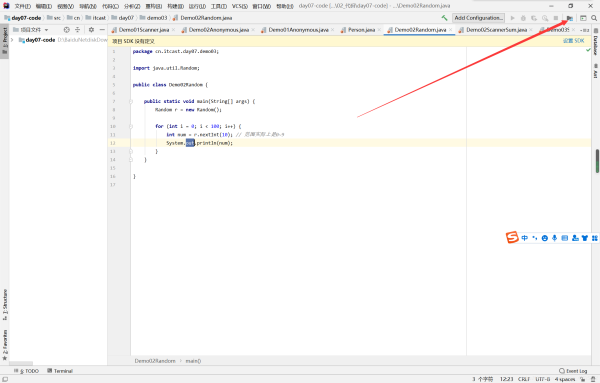Click the Add Configuration button
This screenshot has height=383, width=600.
pos(478,18)
